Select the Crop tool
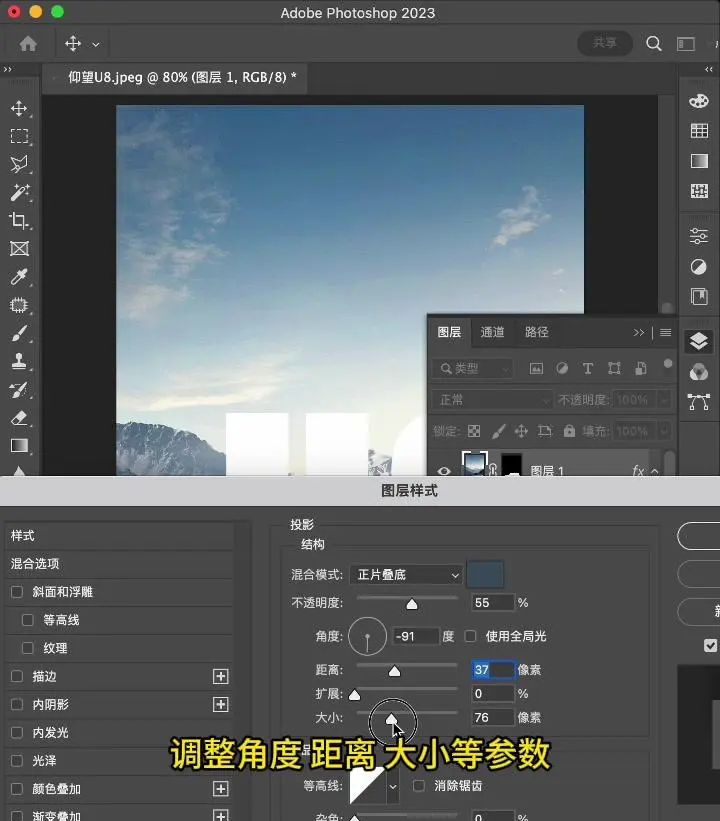720x821 pixels. 19,220
